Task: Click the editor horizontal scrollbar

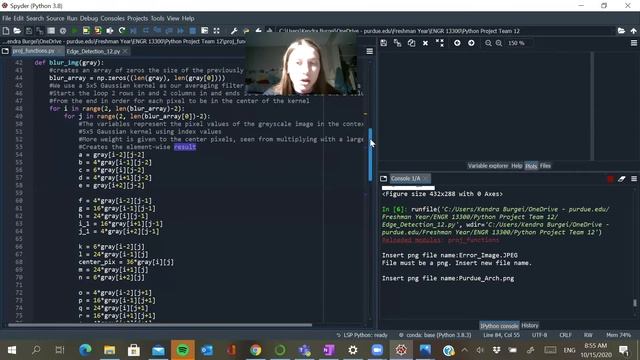Action: click(160, 325)
